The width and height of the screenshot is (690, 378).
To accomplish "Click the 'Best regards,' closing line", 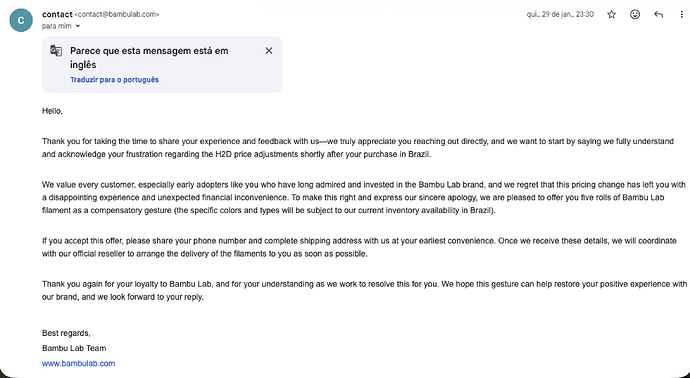I will click(x=66, y=333).
